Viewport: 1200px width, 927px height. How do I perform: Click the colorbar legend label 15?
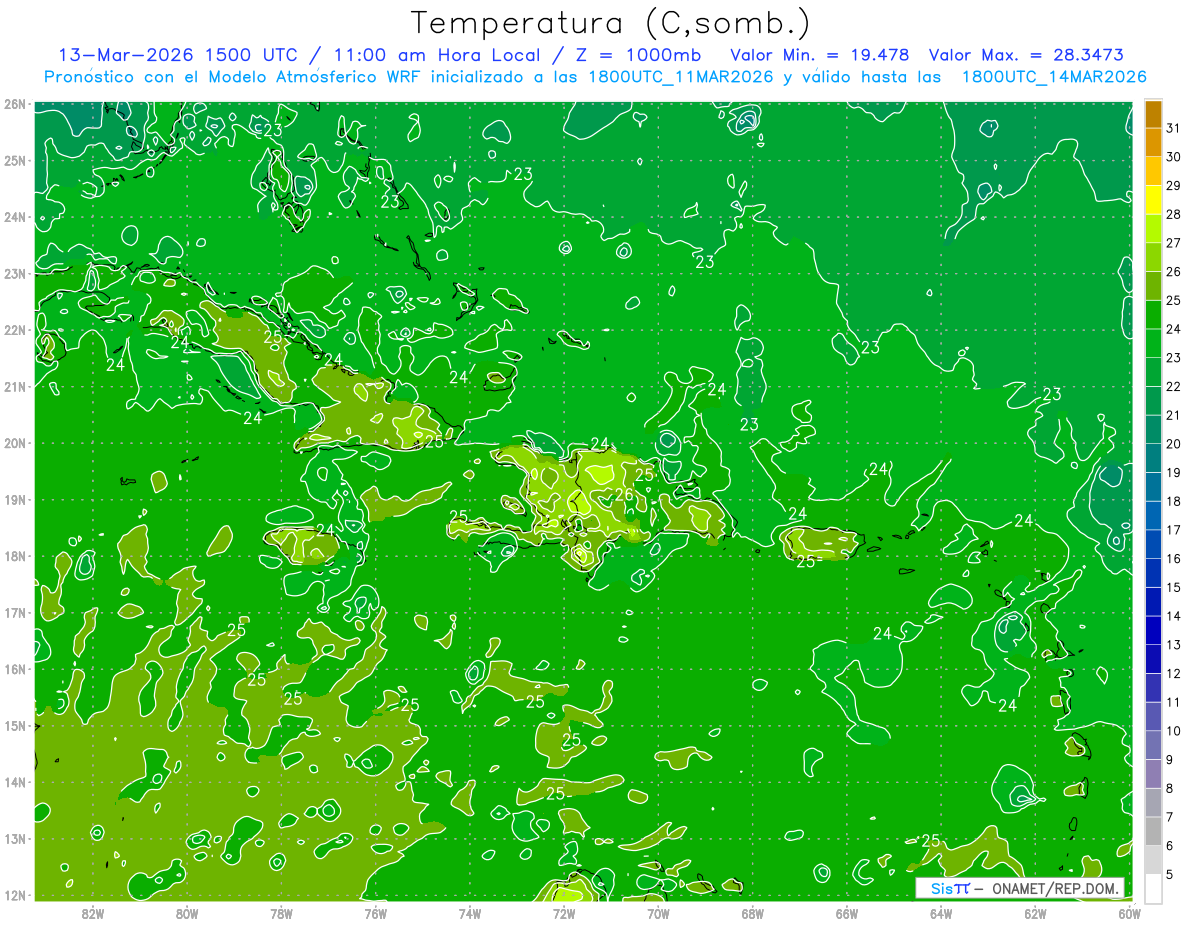pos(1173,587)
